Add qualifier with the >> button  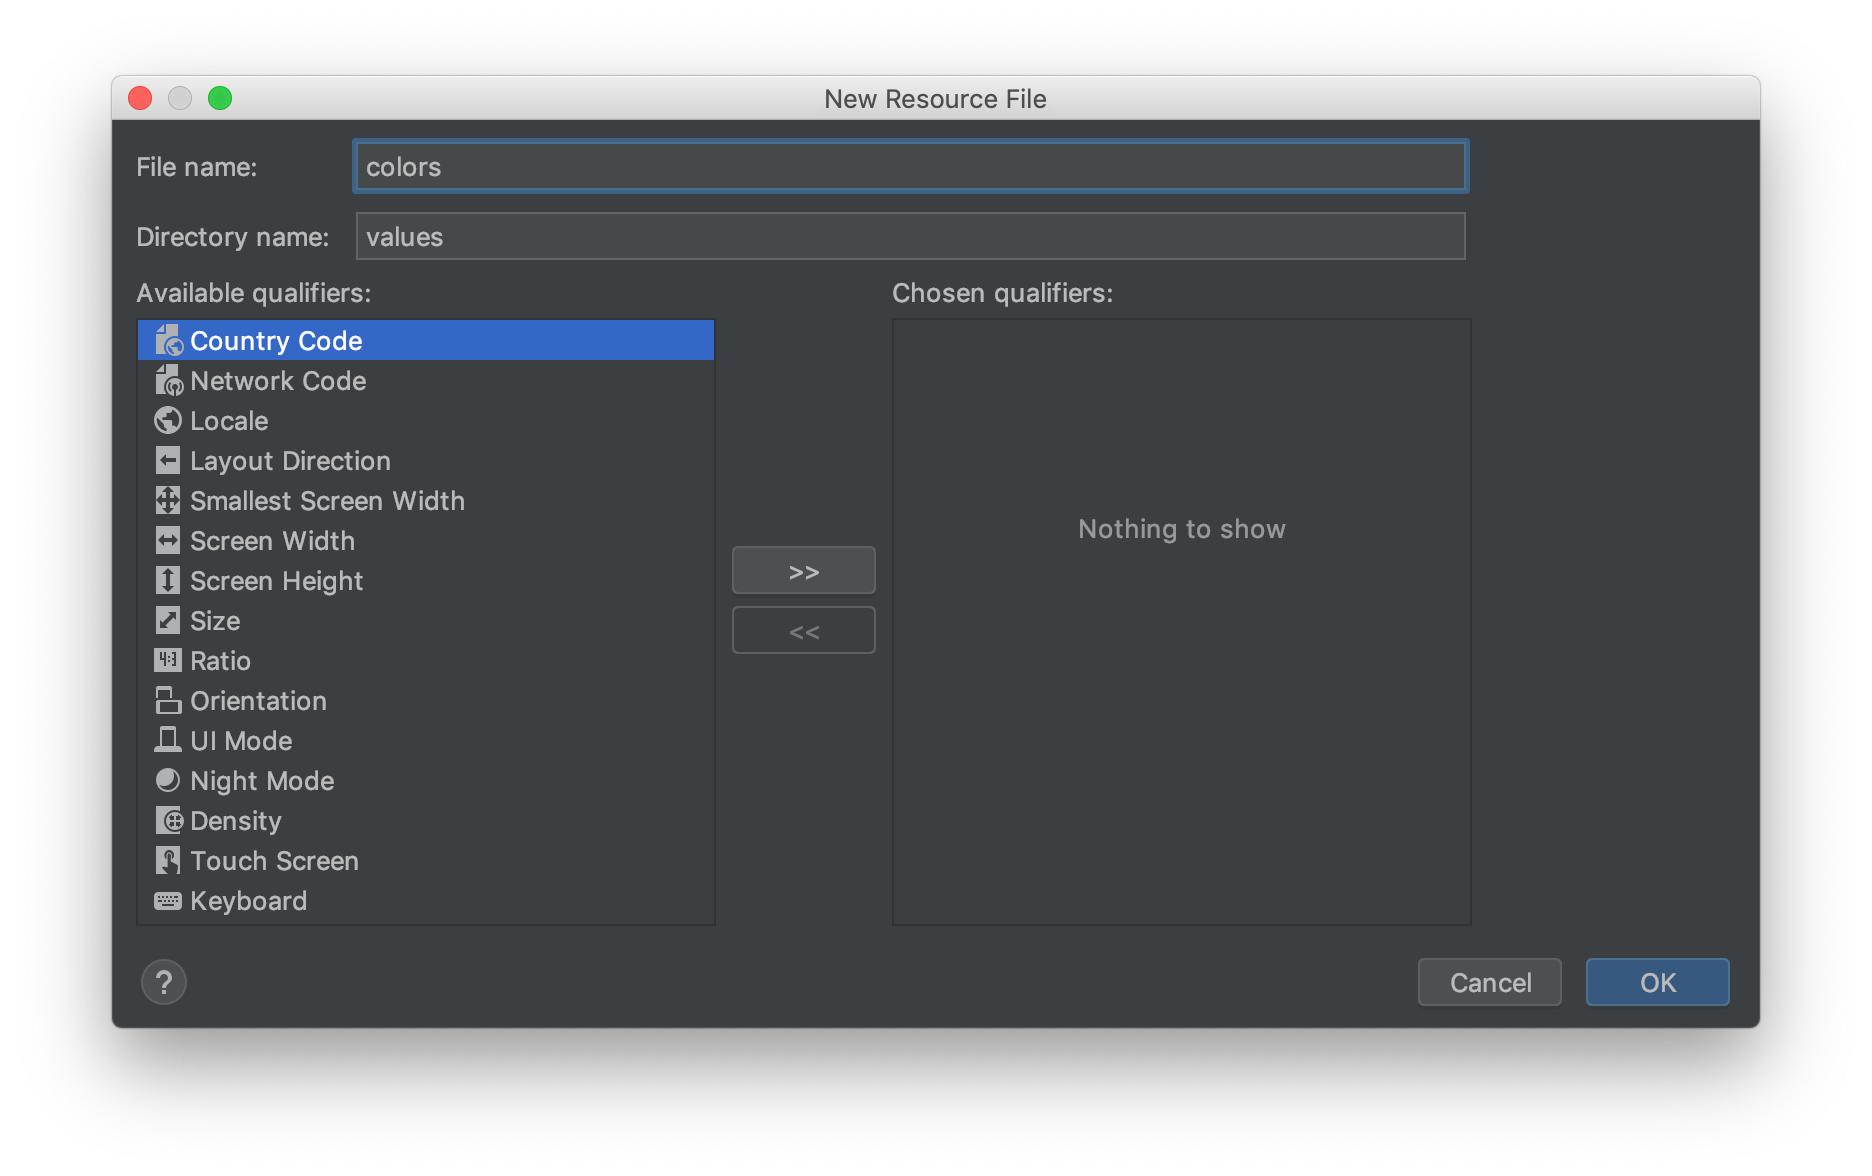point(803,571)
